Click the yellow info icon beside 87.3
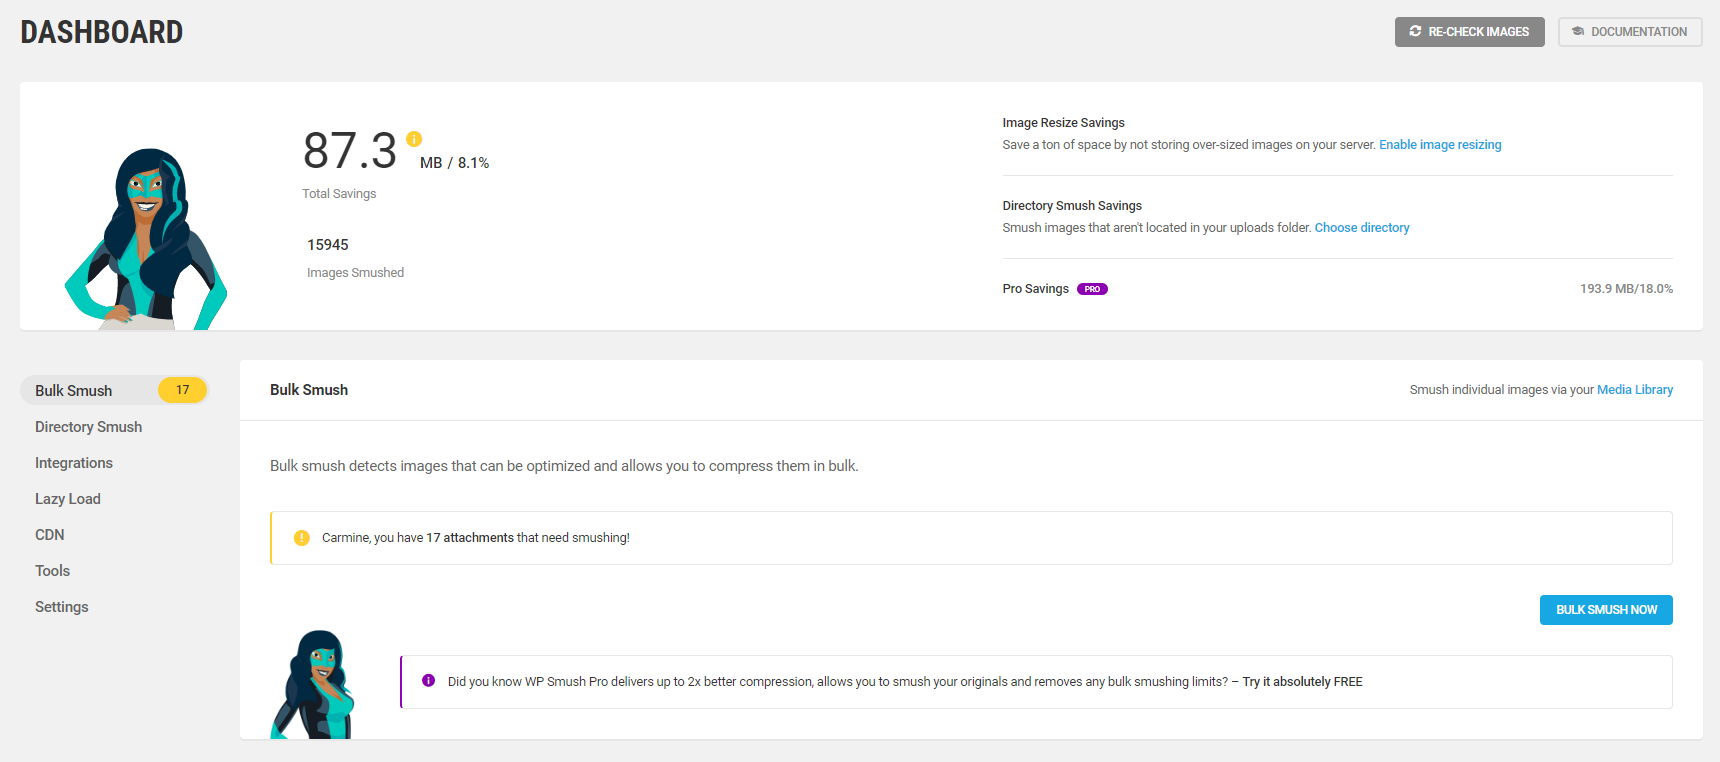 pos(414,139)
